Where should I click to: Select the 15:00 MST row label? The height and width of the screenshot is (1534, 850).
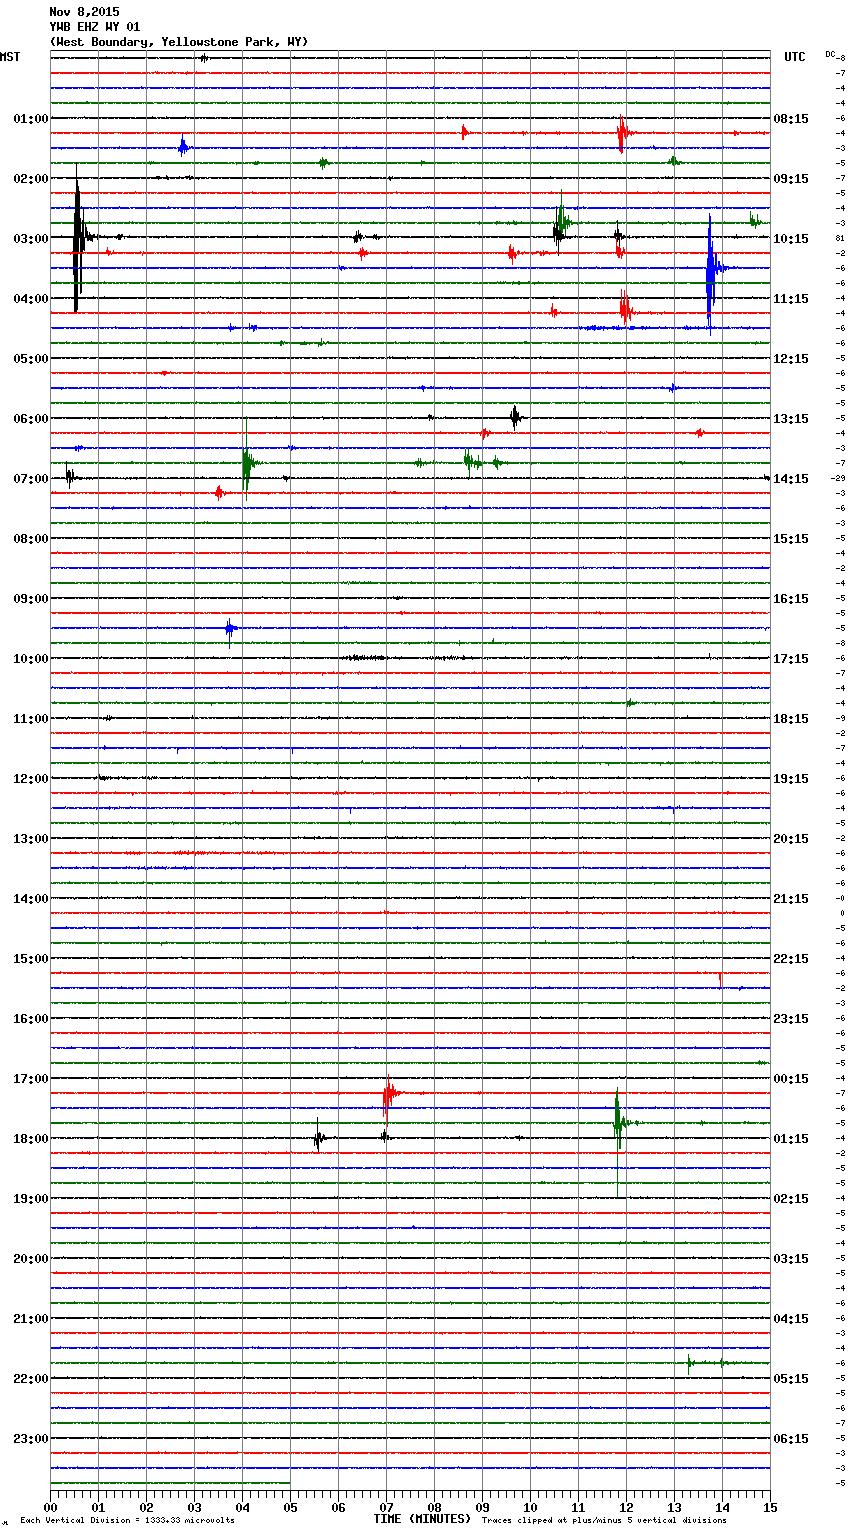point(30,958)
